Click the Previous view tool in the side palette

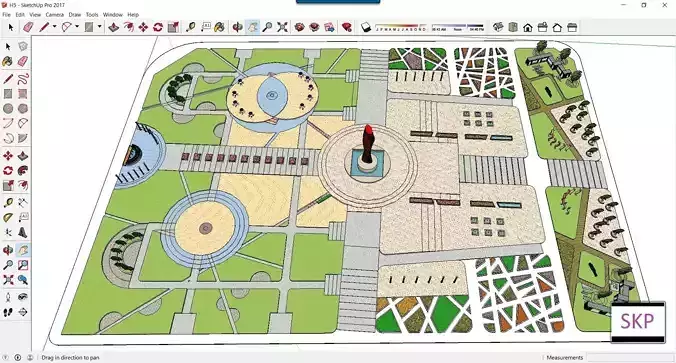coord(23,280)
